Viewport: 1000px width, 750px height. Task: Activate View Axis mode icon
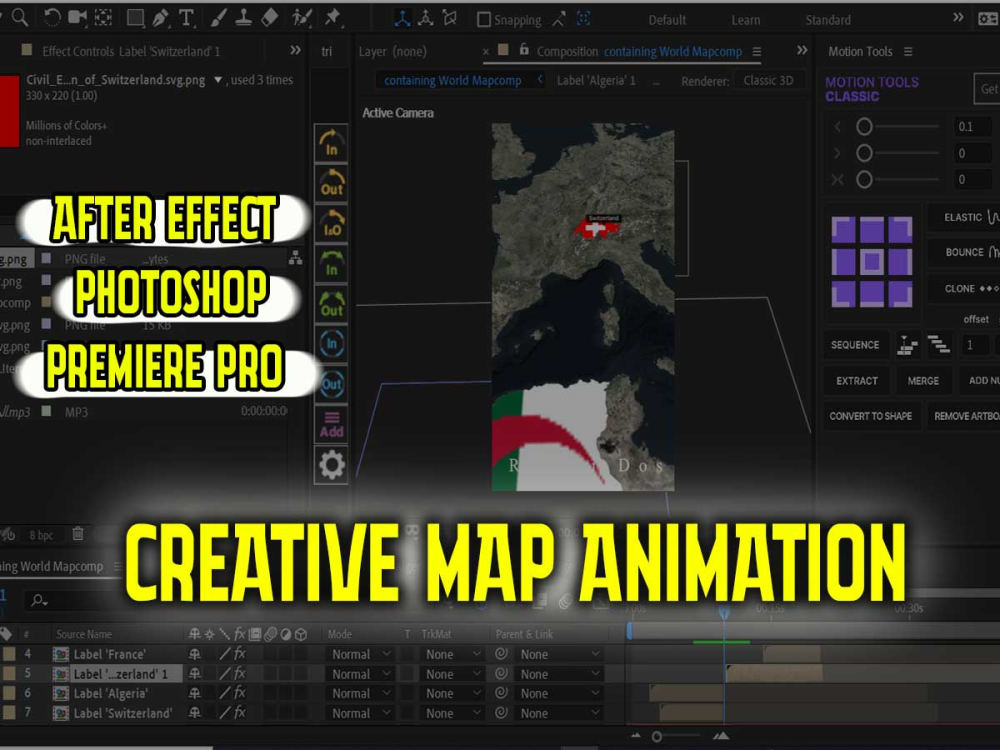[x=450, y=19]
